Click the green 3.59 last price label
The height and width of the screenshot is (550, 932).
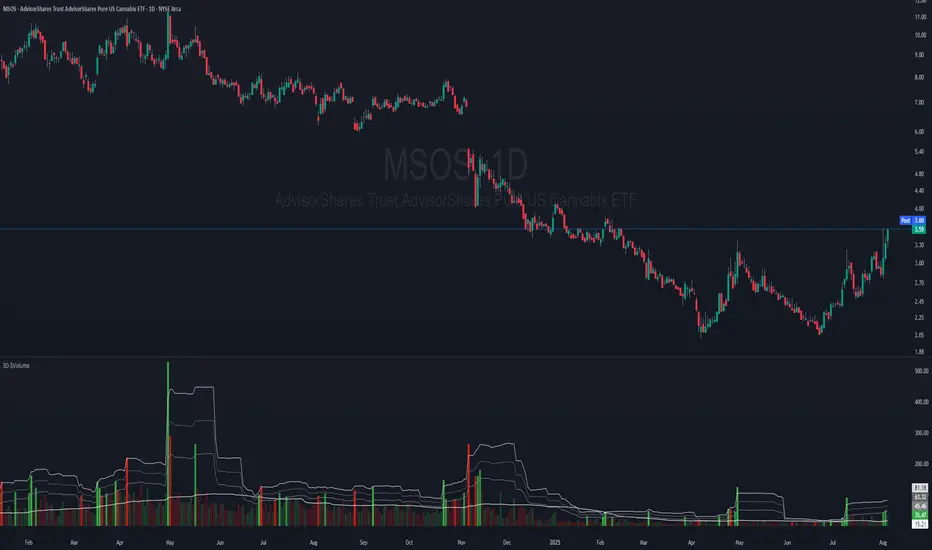pos(919,229)
